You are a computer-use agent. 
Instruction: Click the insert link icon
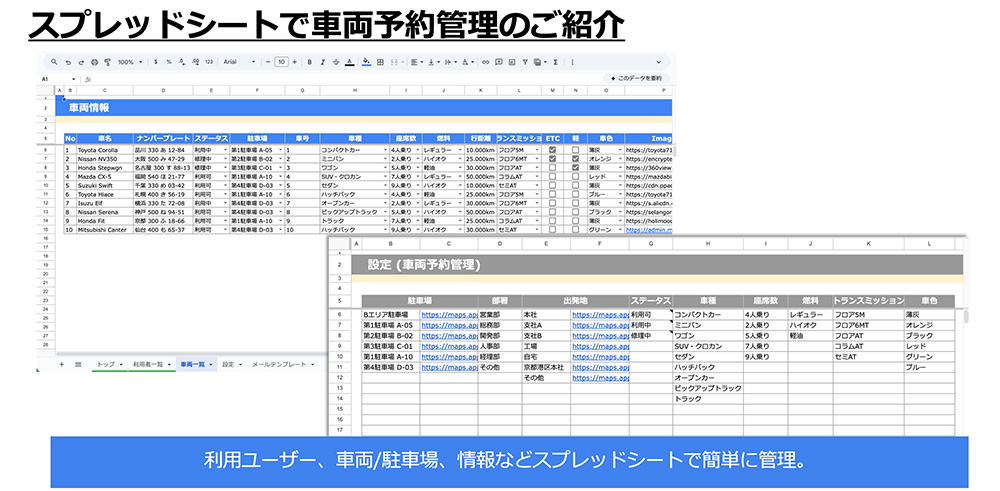485,62
